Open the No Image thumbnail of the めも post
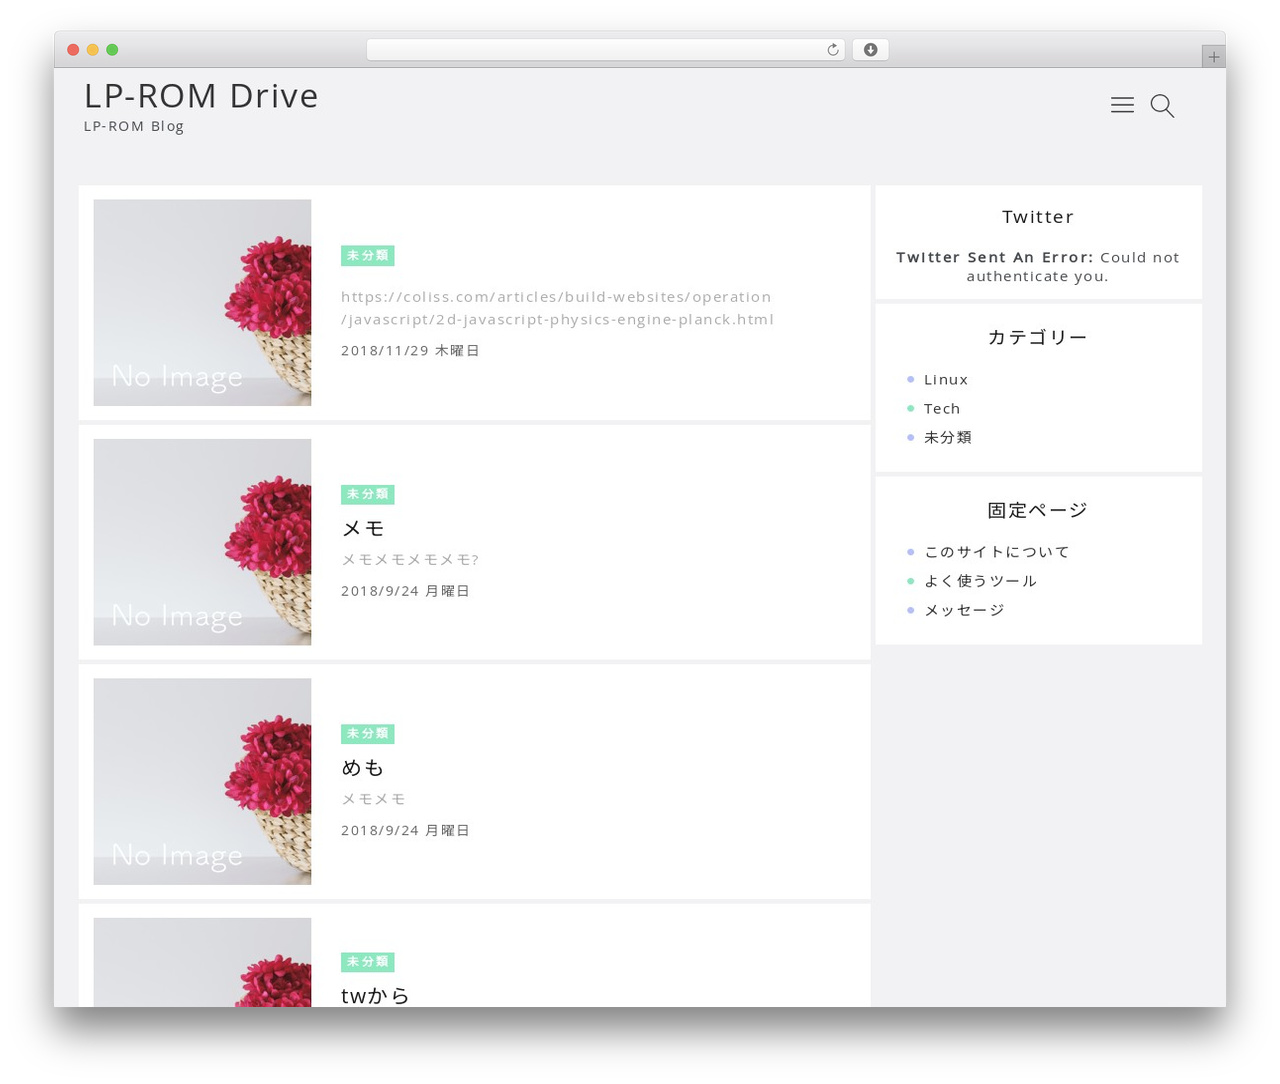The image size is (1280, 1084). 202,781
